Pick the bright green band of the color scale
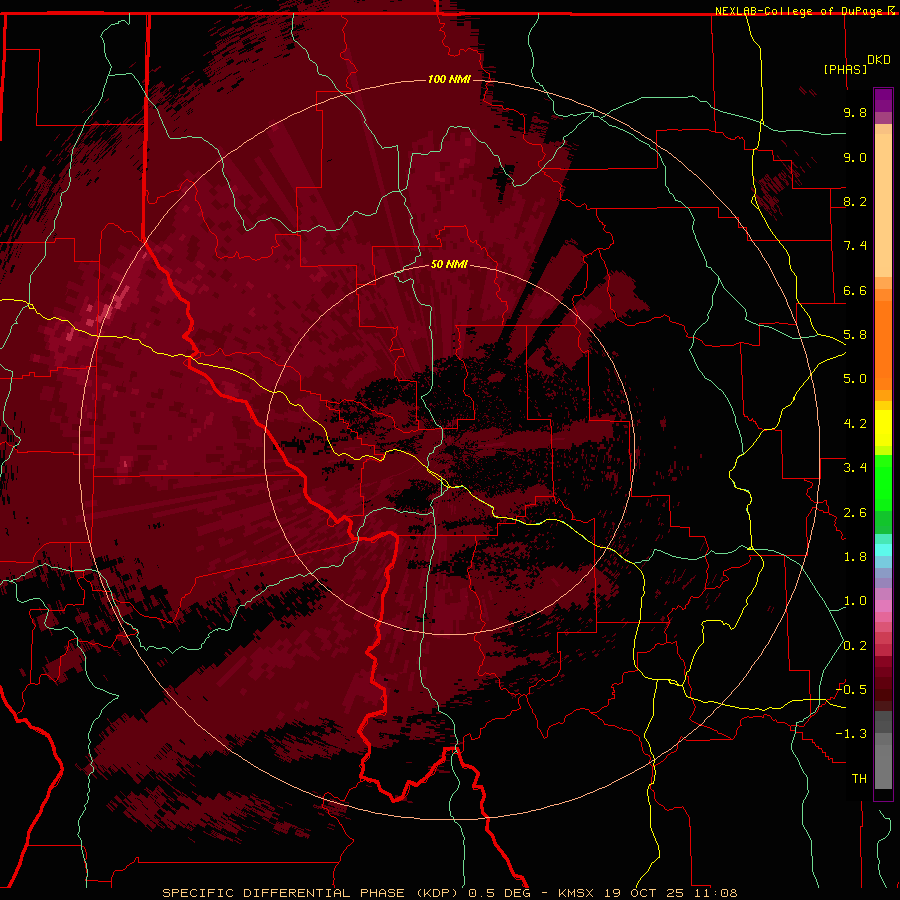This screenshot has height=900, width=900. click(883, 483)
